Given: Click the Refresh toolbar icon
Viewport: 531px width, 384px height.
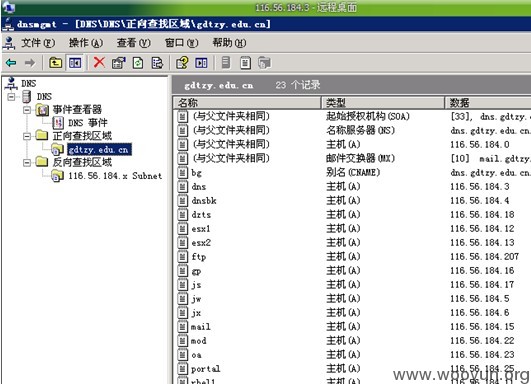Looking at the screenshot, I should [138, 63].
